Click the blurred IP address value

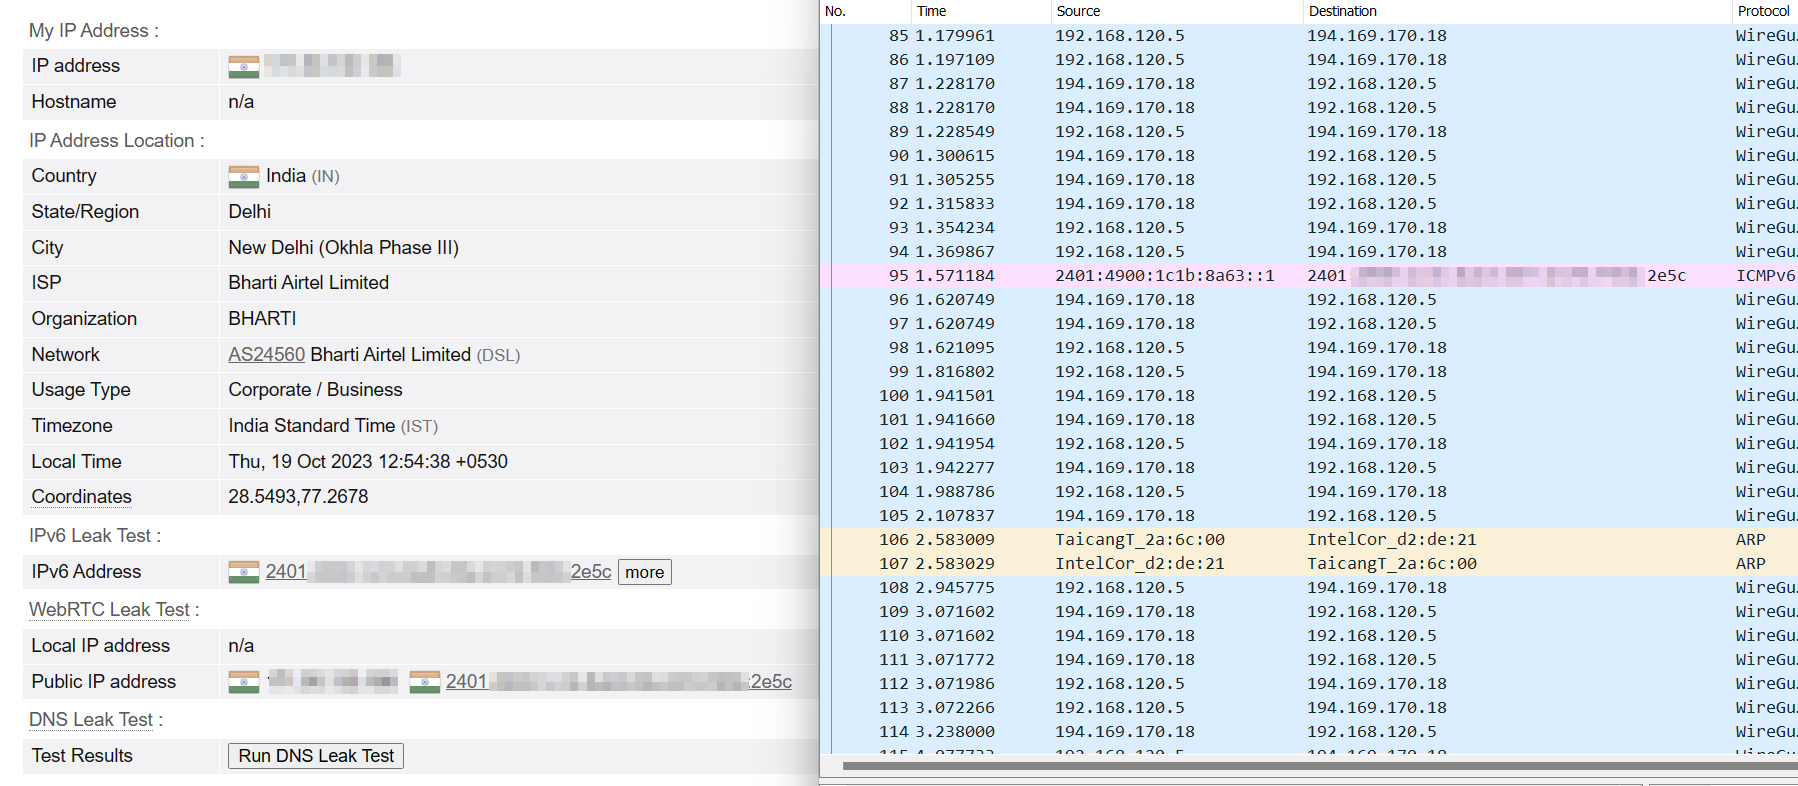point(331,66)
